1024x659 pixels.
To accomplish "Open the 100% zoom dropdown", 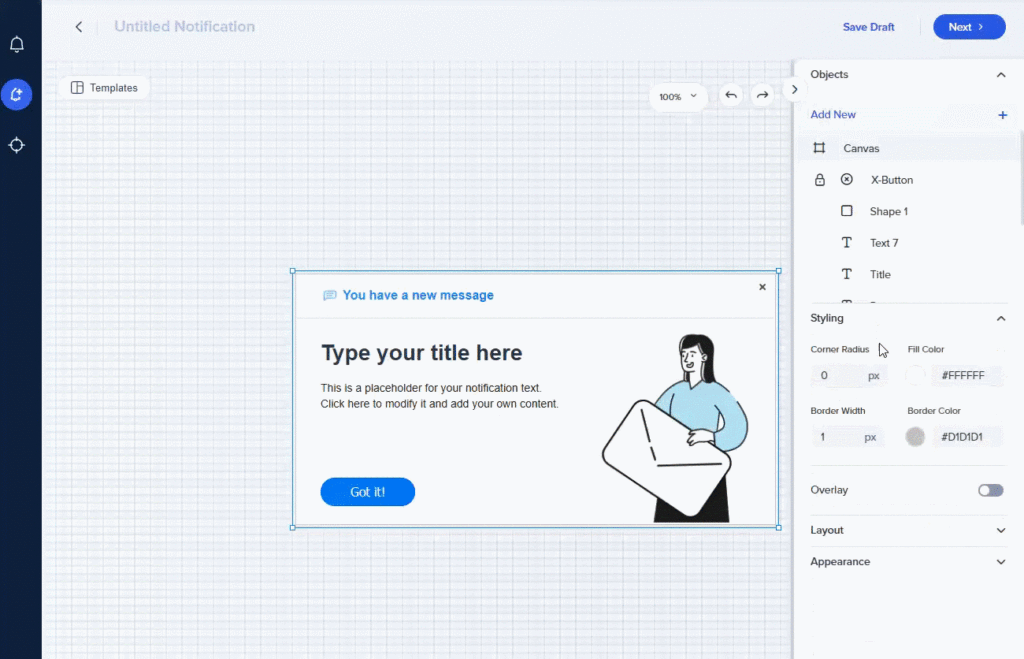I will coord(678,96).
